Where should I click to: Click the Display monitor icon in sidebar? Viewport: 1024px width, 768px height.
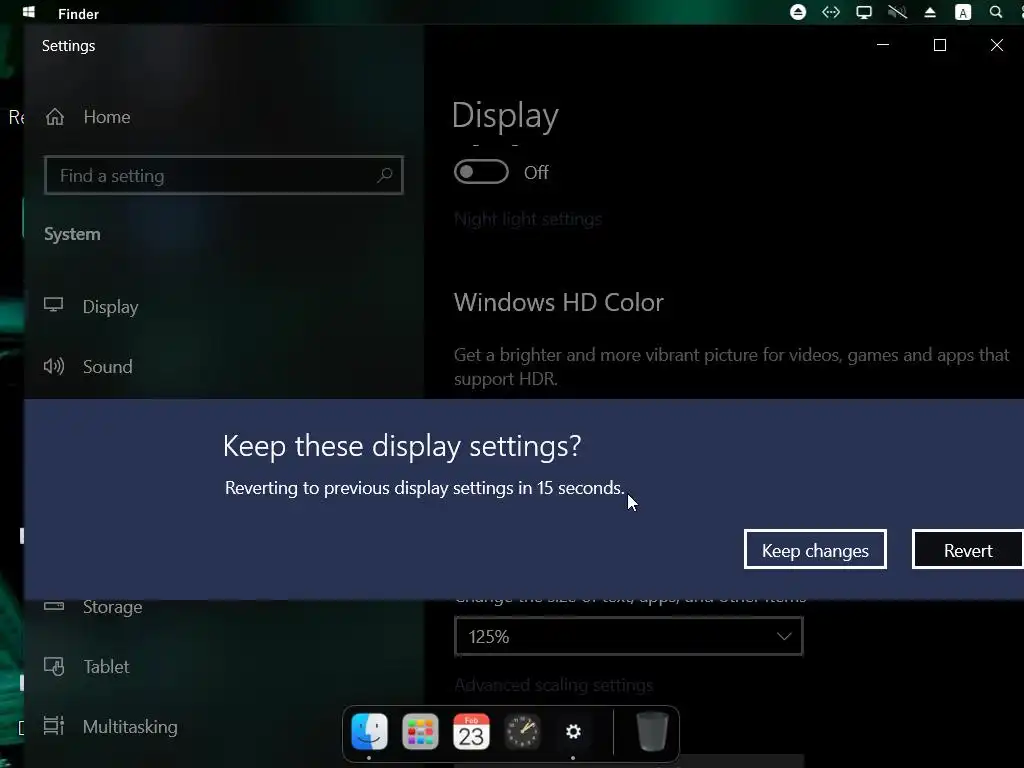pos(54,305)
